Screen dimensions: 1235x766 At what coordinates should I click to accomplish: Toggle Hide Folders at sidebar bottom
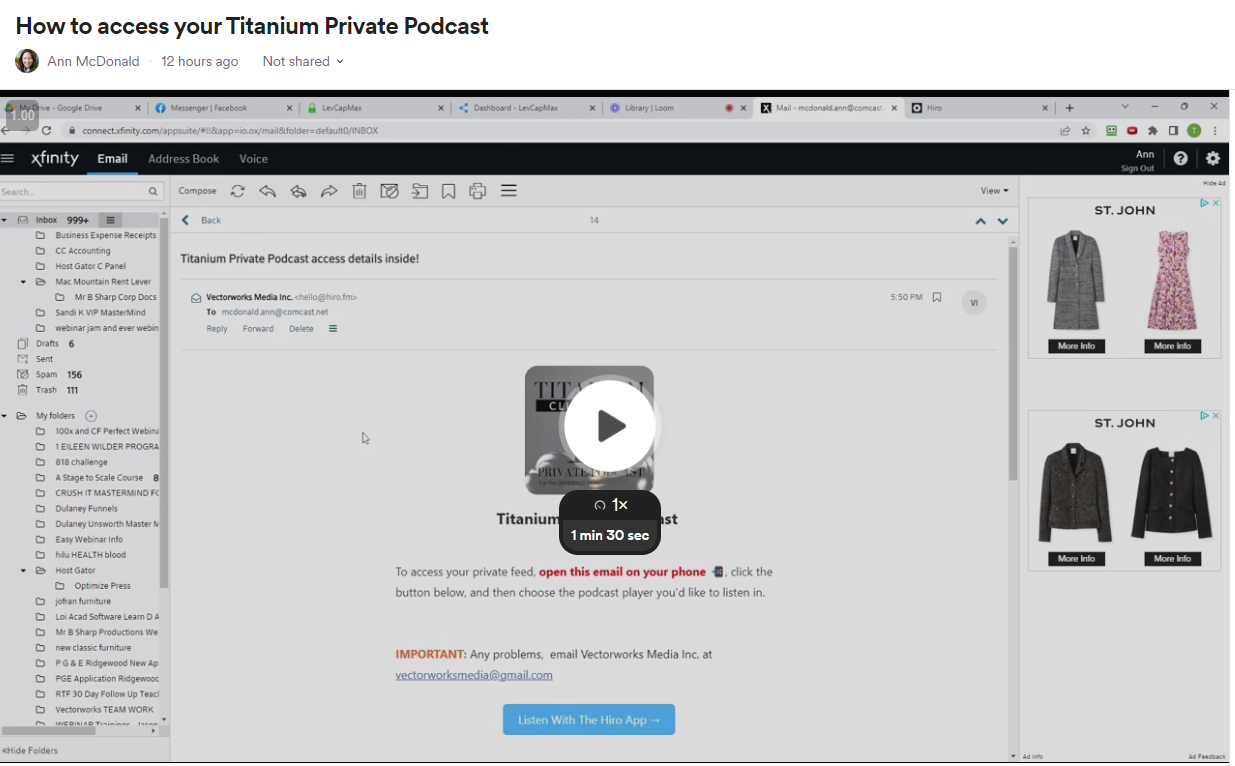30,750
